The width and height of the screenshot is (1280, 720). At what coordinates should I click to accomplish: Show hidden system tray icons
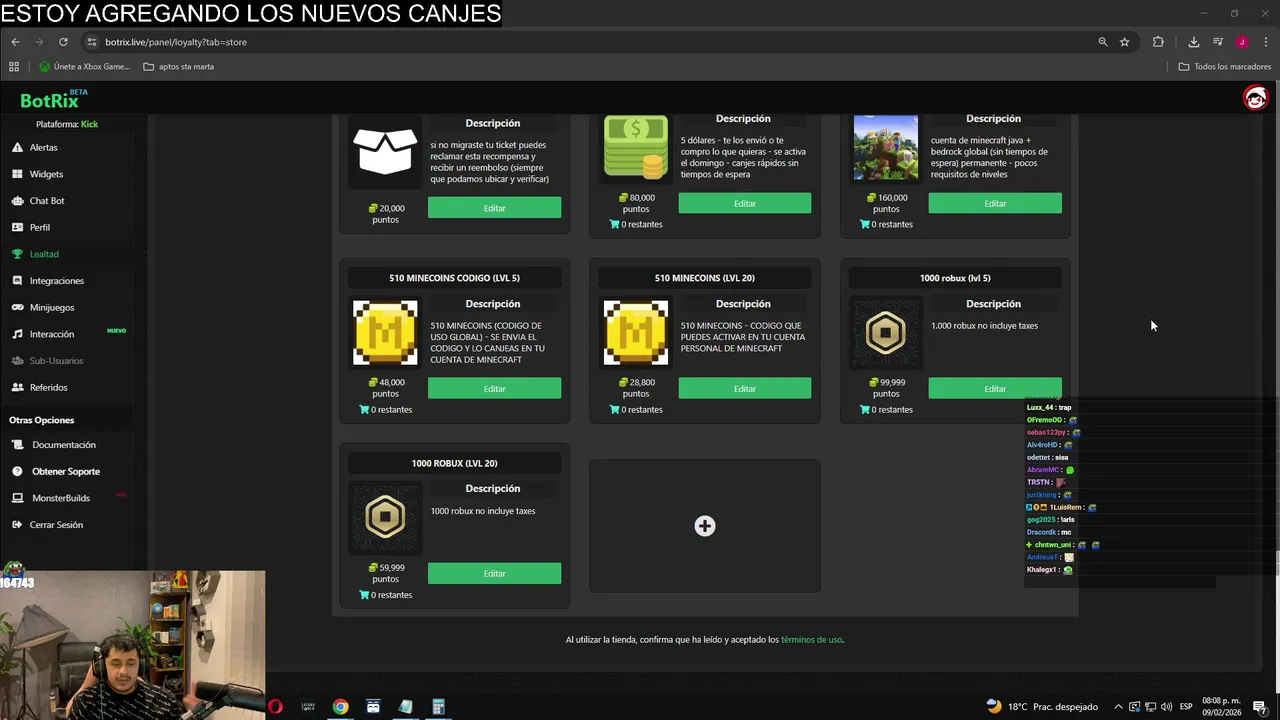coord(1118,707)
